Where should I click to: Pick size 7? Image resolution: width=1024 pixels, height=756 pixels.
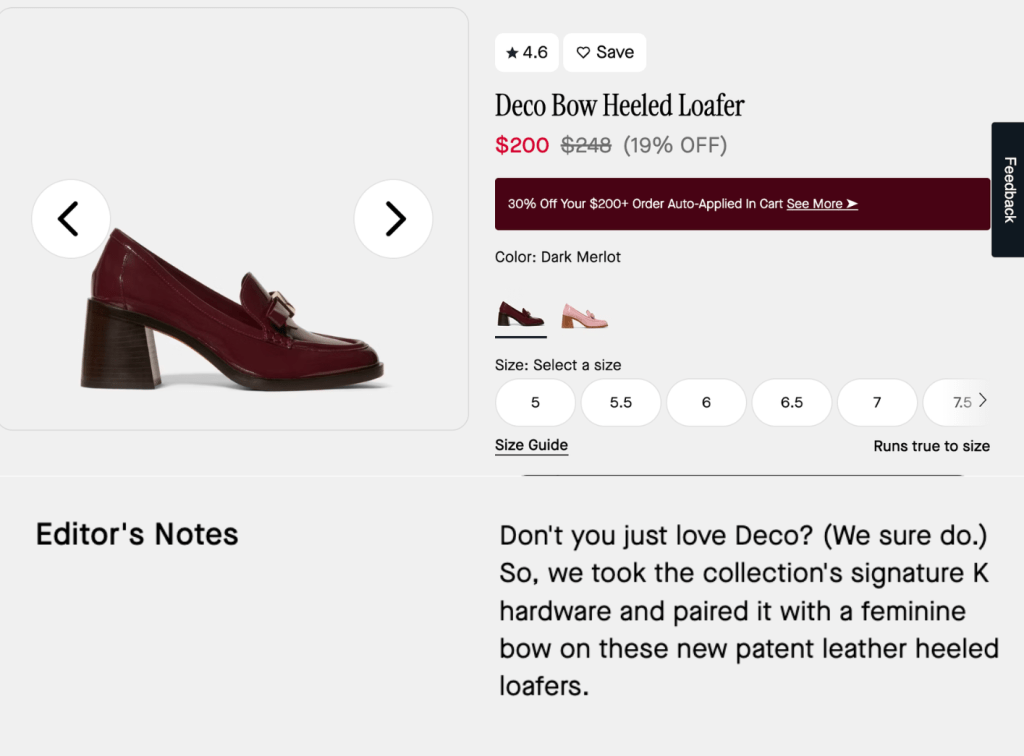[877, 402]
